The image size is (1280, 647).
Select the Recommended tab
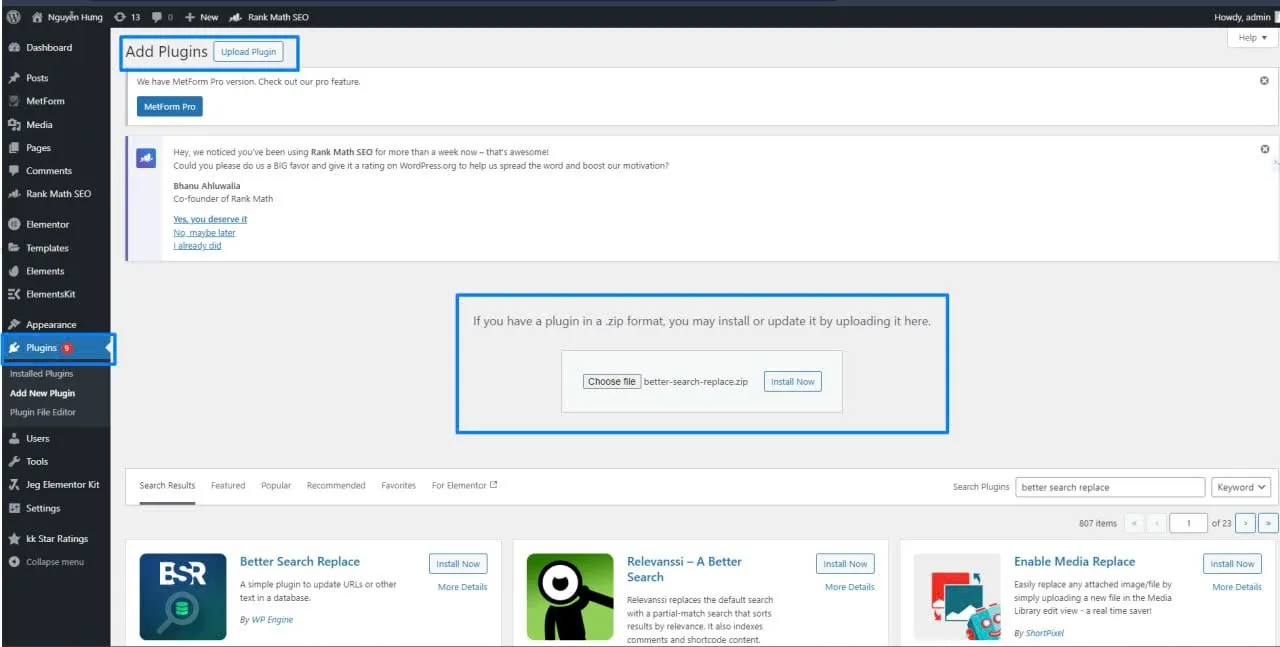click(336, 486)
